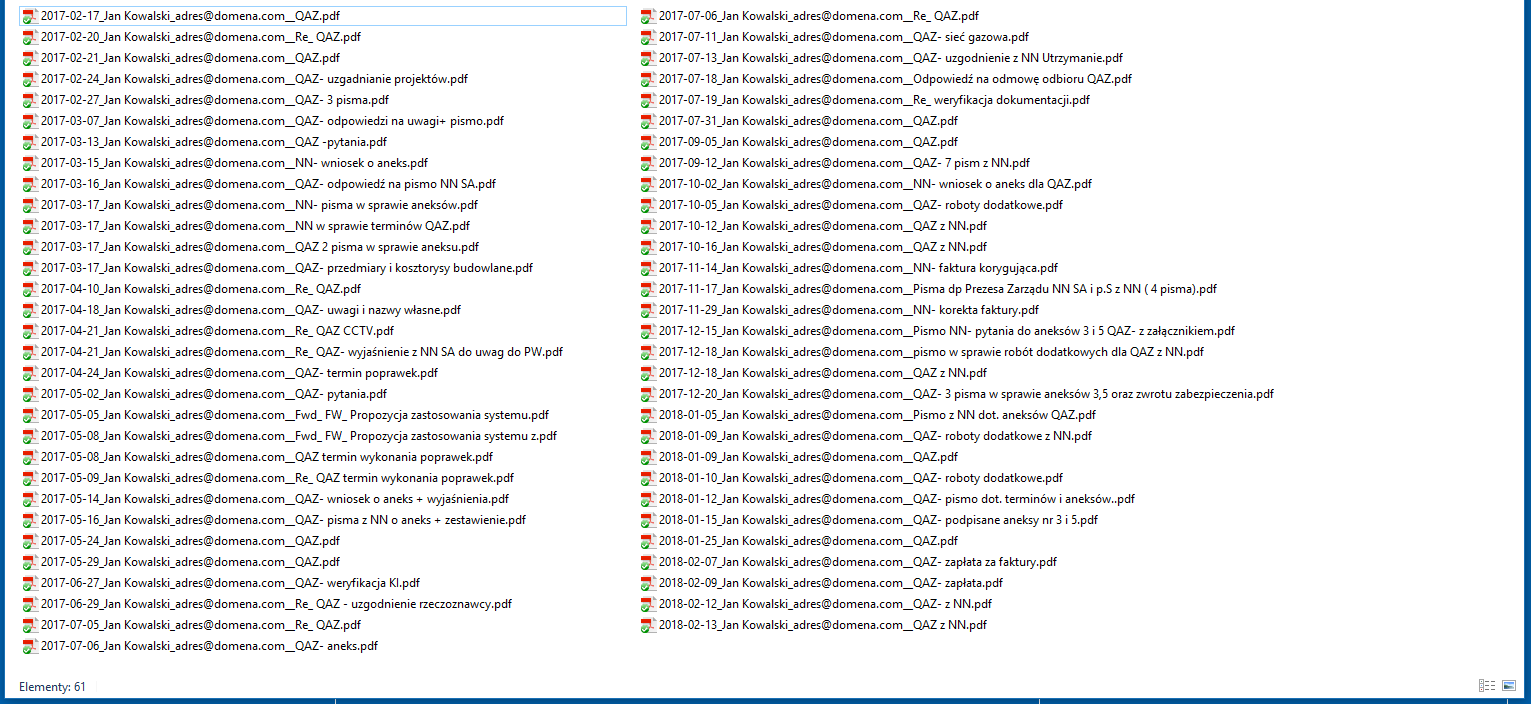Click PDF icon of 2017-09-12 7 pism z NN
Viewport: 1531px width, 704px height.
pyautogui.click(x=648, y=163)
